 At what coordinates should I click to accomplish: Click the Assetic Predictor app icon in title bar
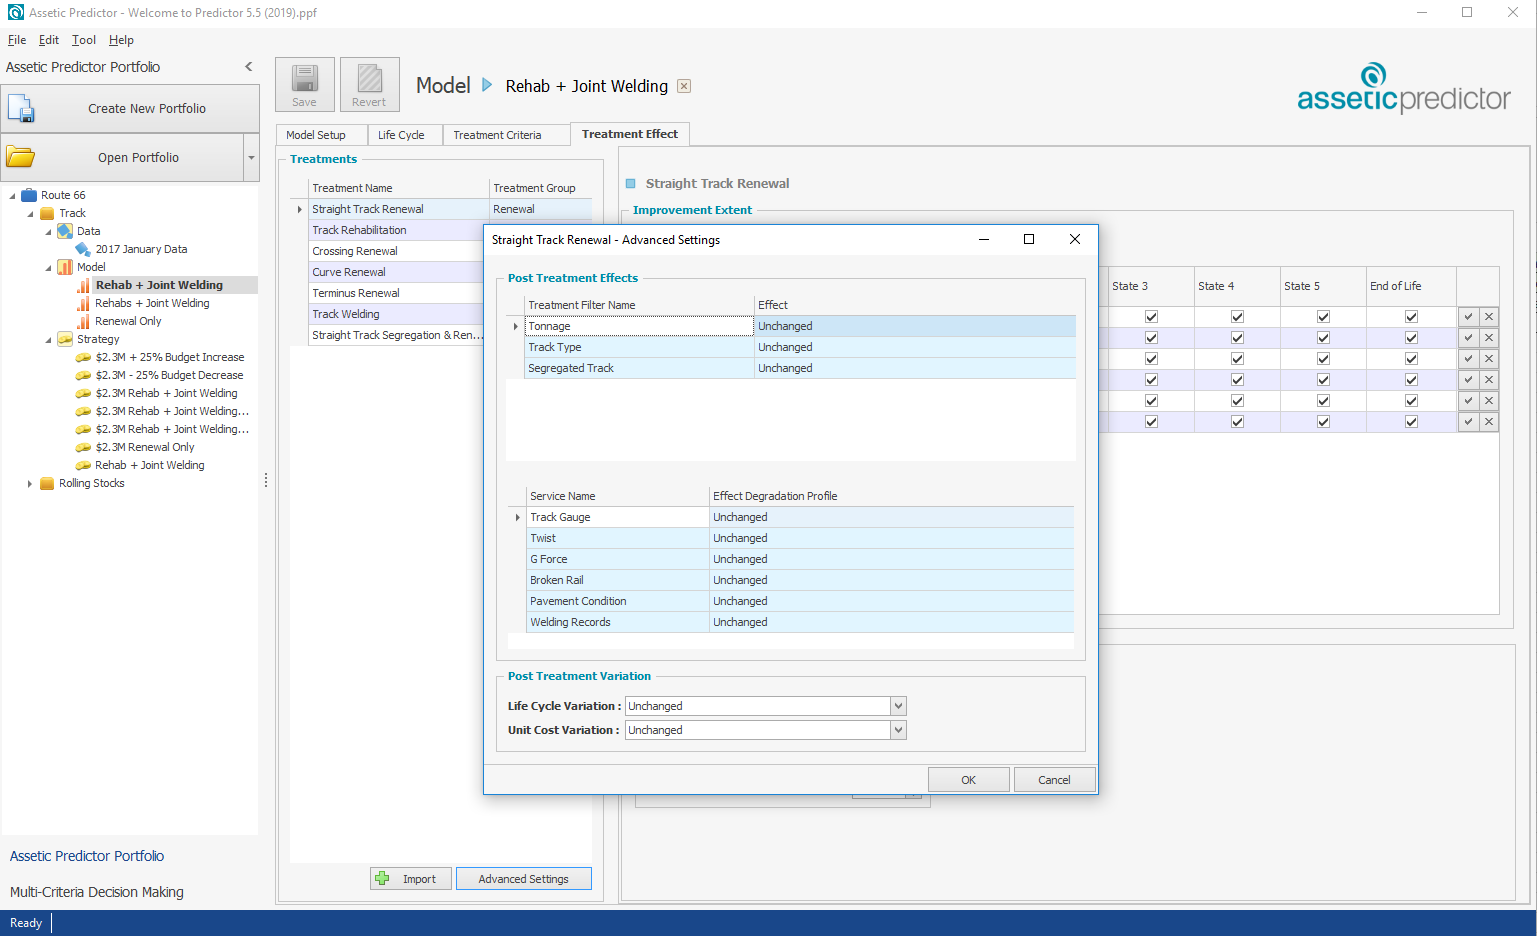15,13
